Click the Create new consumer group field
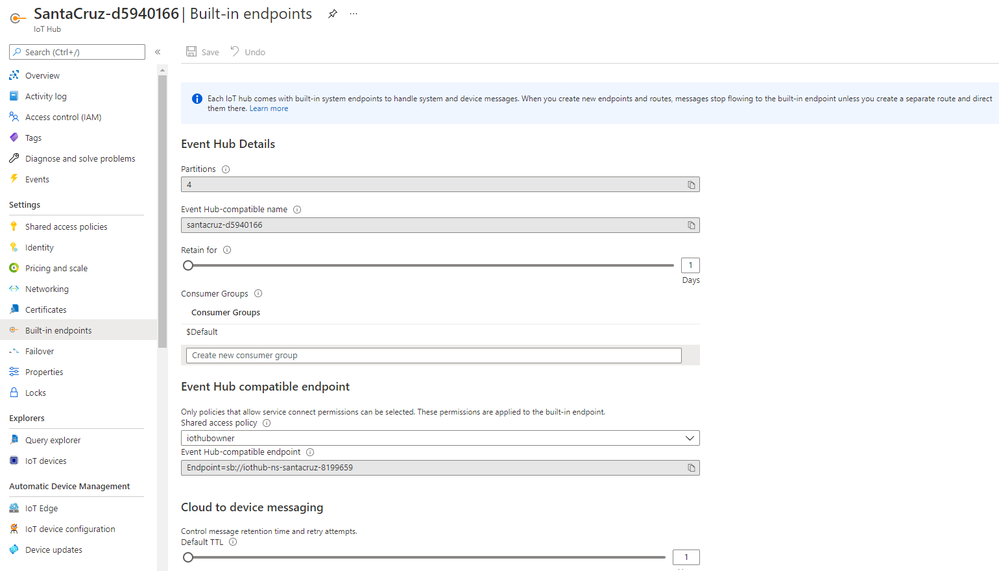Screen dimensions: 999x571 point(433,355)
